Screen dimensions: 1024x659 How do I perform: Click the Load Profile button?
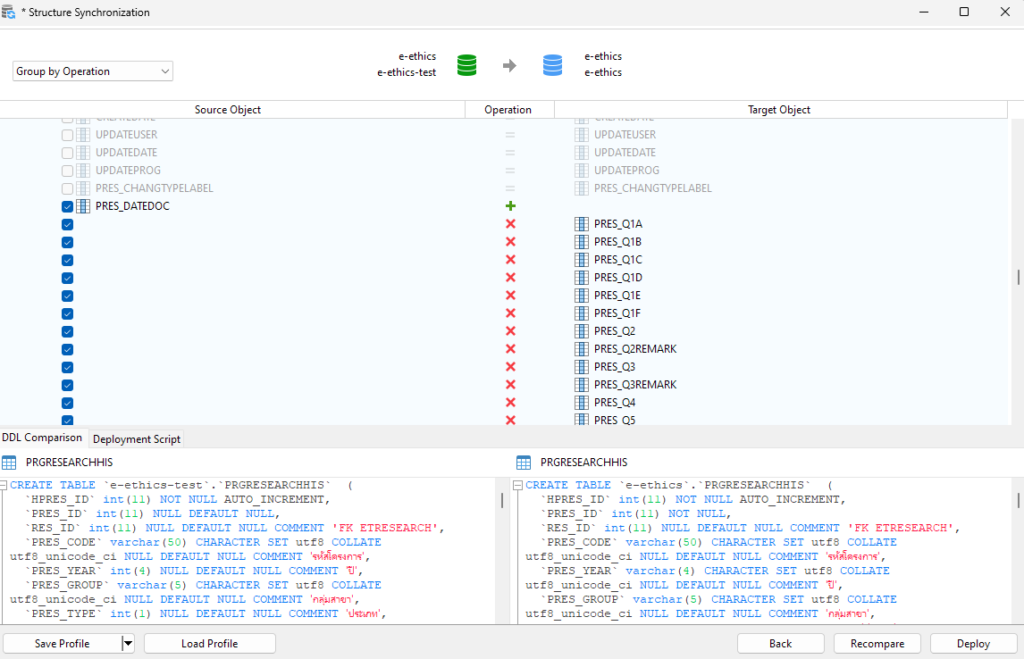(209, 644)
